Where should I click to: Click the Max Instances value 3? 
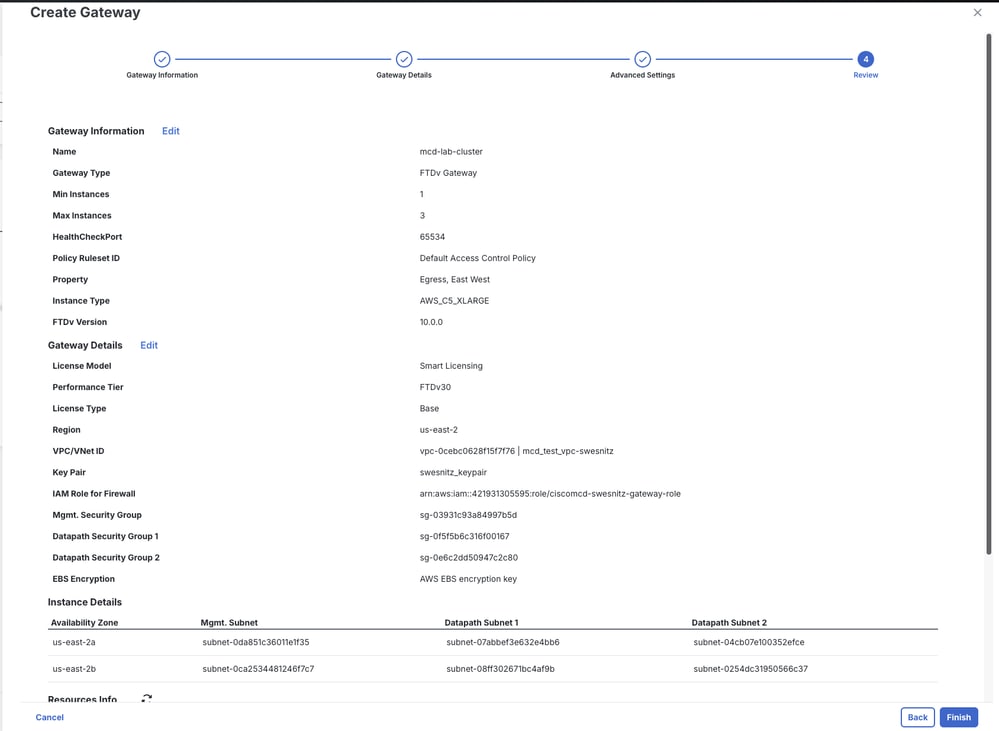click(422, 215)
